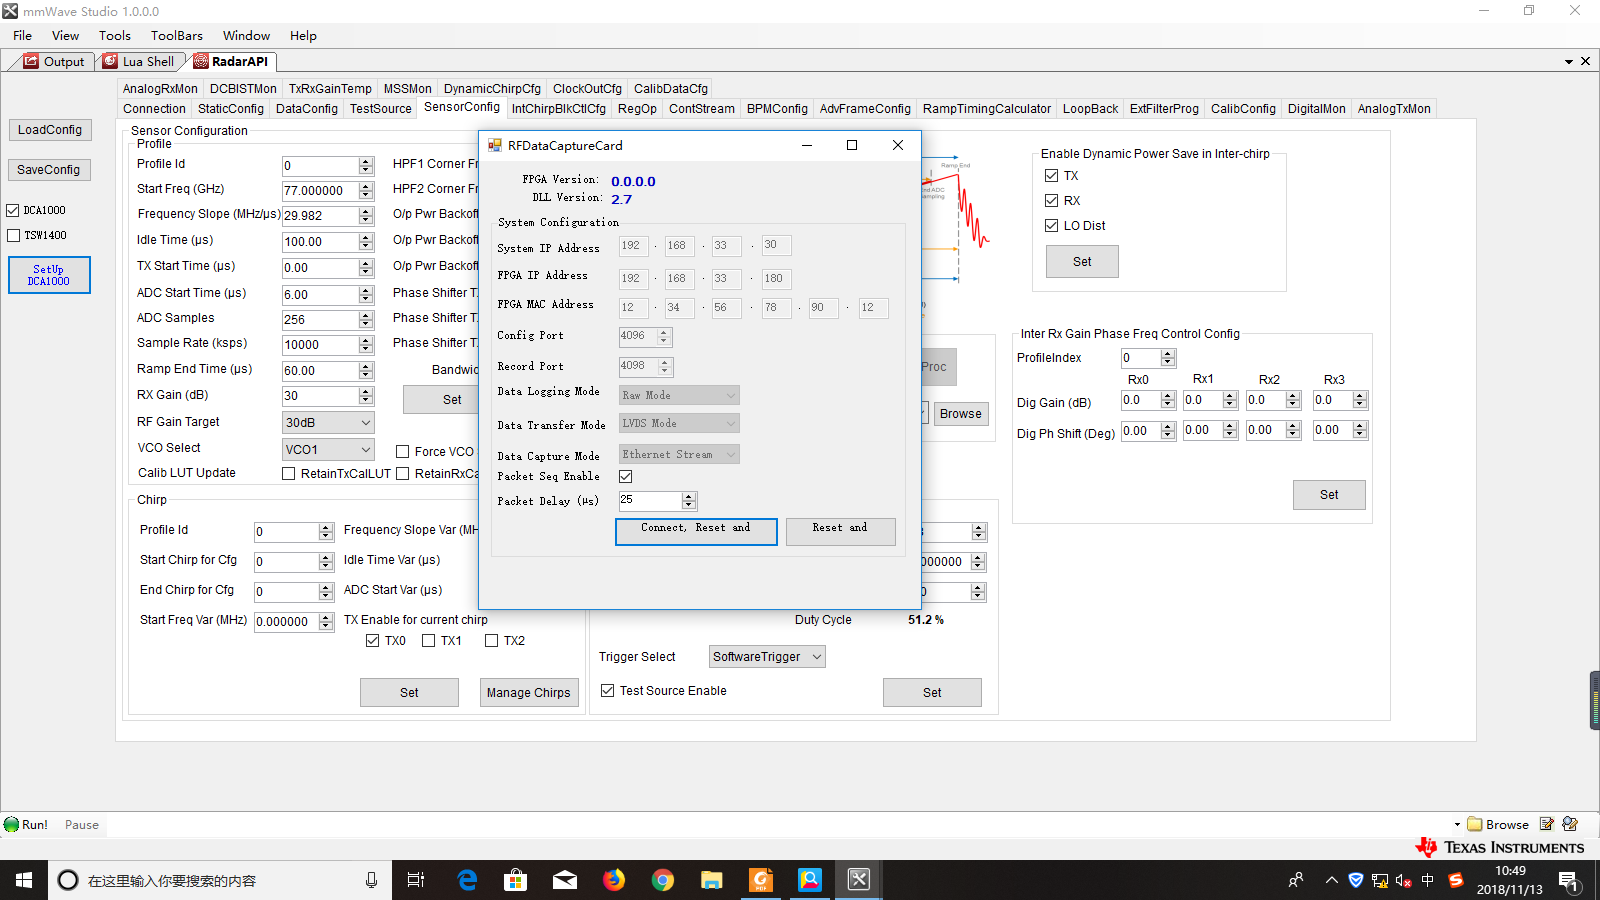
Task: Check TX1 enable for current chirp
Action: coord(429,641)
